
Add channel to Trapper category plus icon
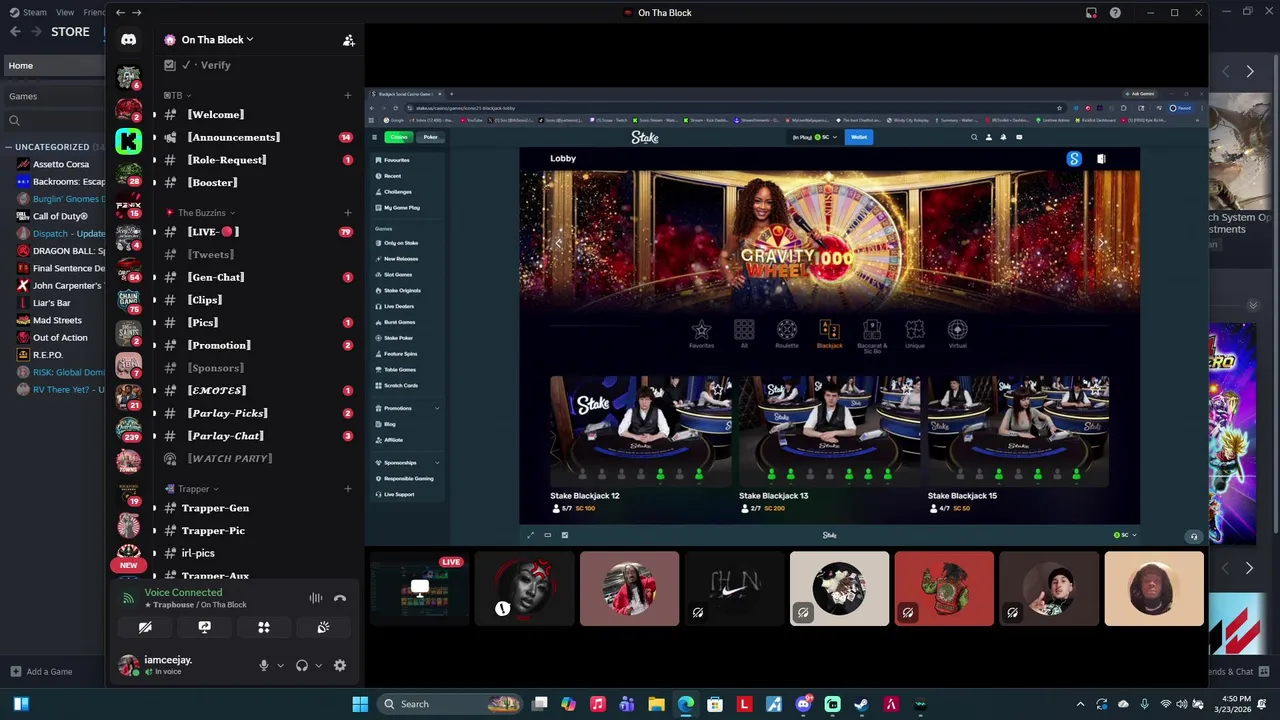coord(348,489)
